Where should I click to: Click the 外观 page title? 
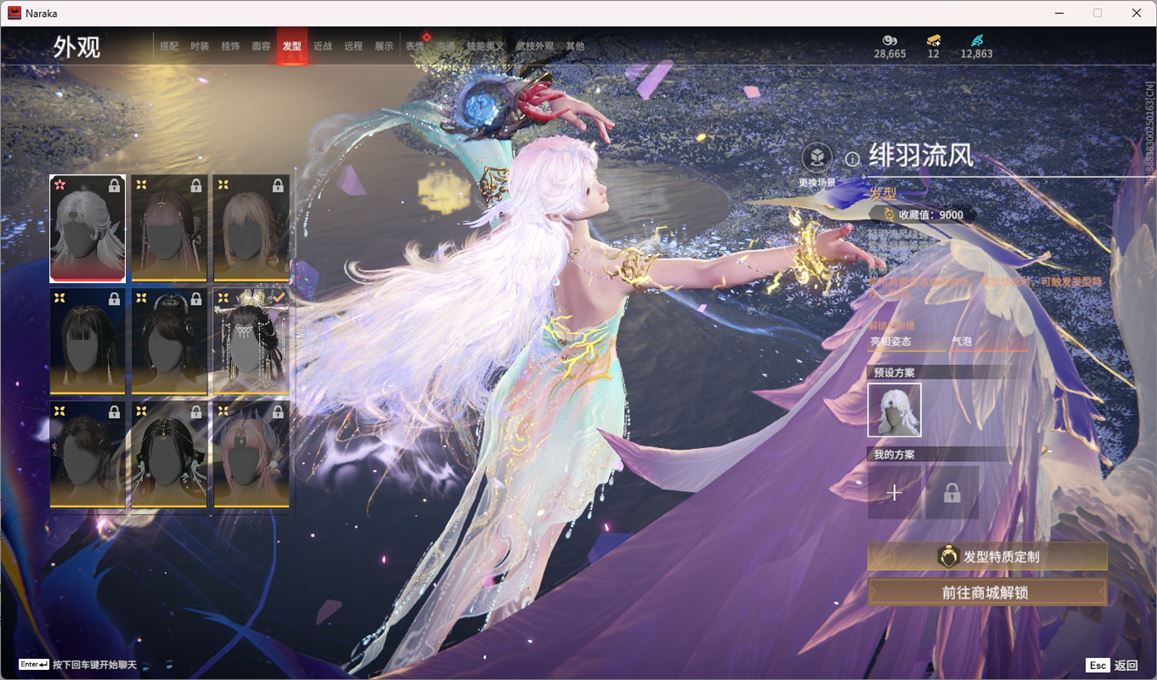(76, 47)
